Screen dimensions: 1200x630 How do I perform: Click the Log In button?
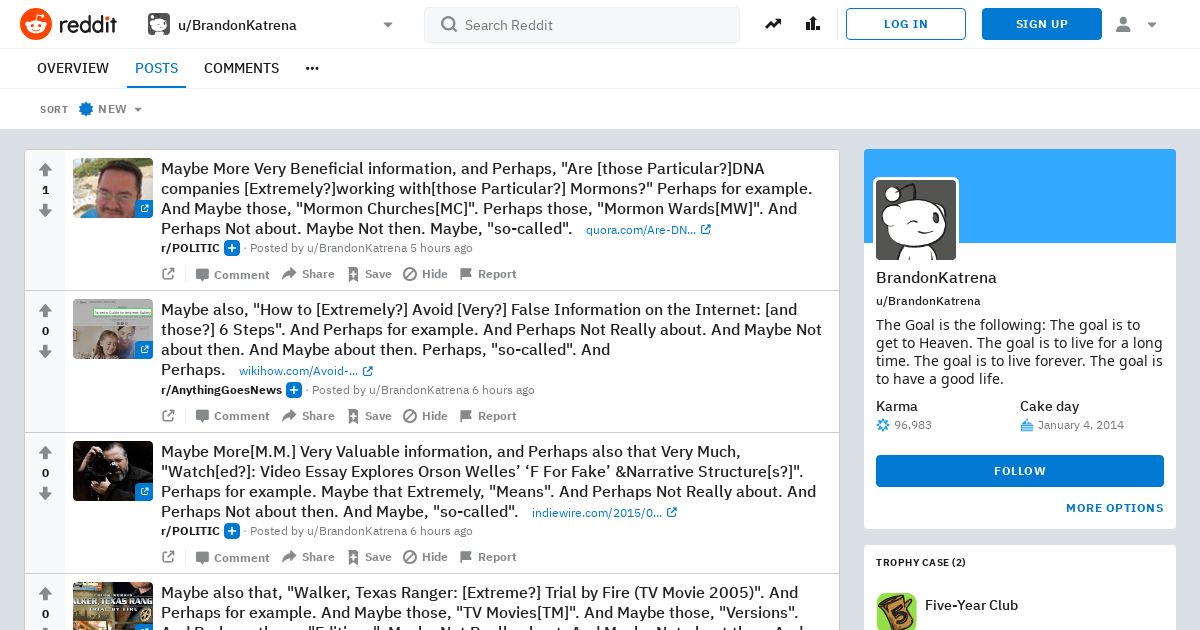tap(906, 24)
